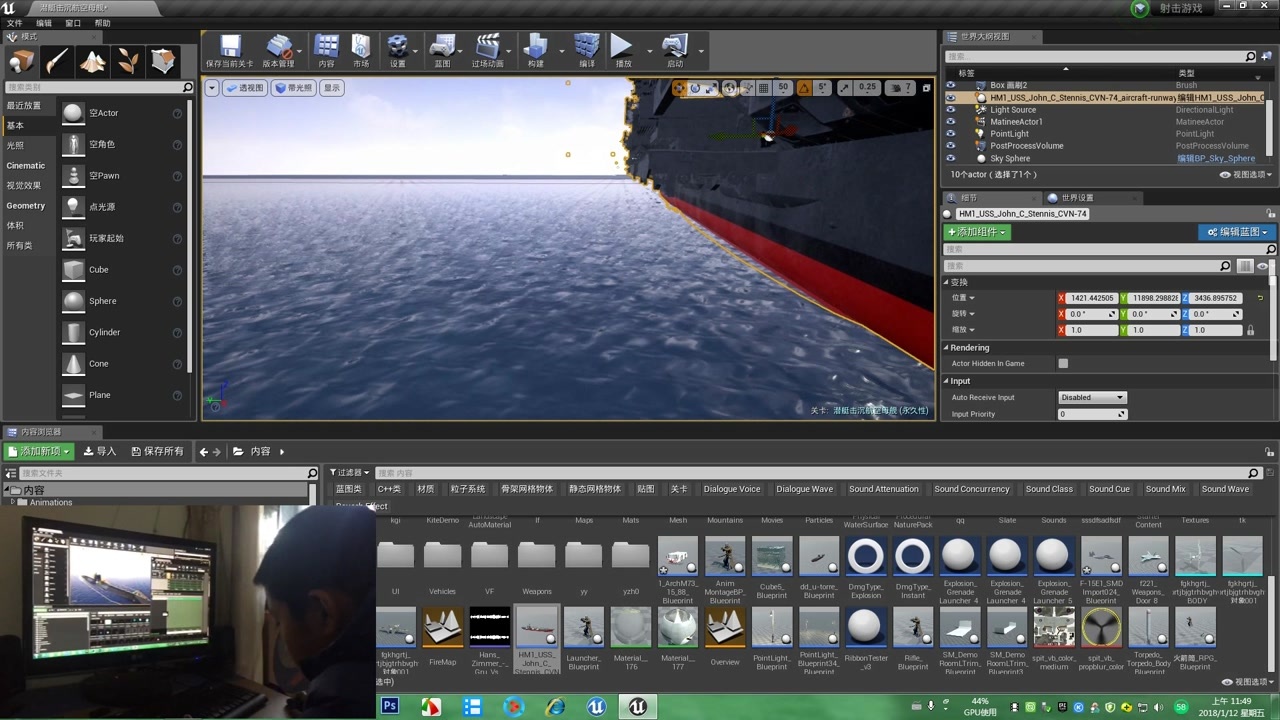Viewport: 1280px width, 720px height.
Task: Click the Play (播放) button in toolbar
Action: [622, 50]
